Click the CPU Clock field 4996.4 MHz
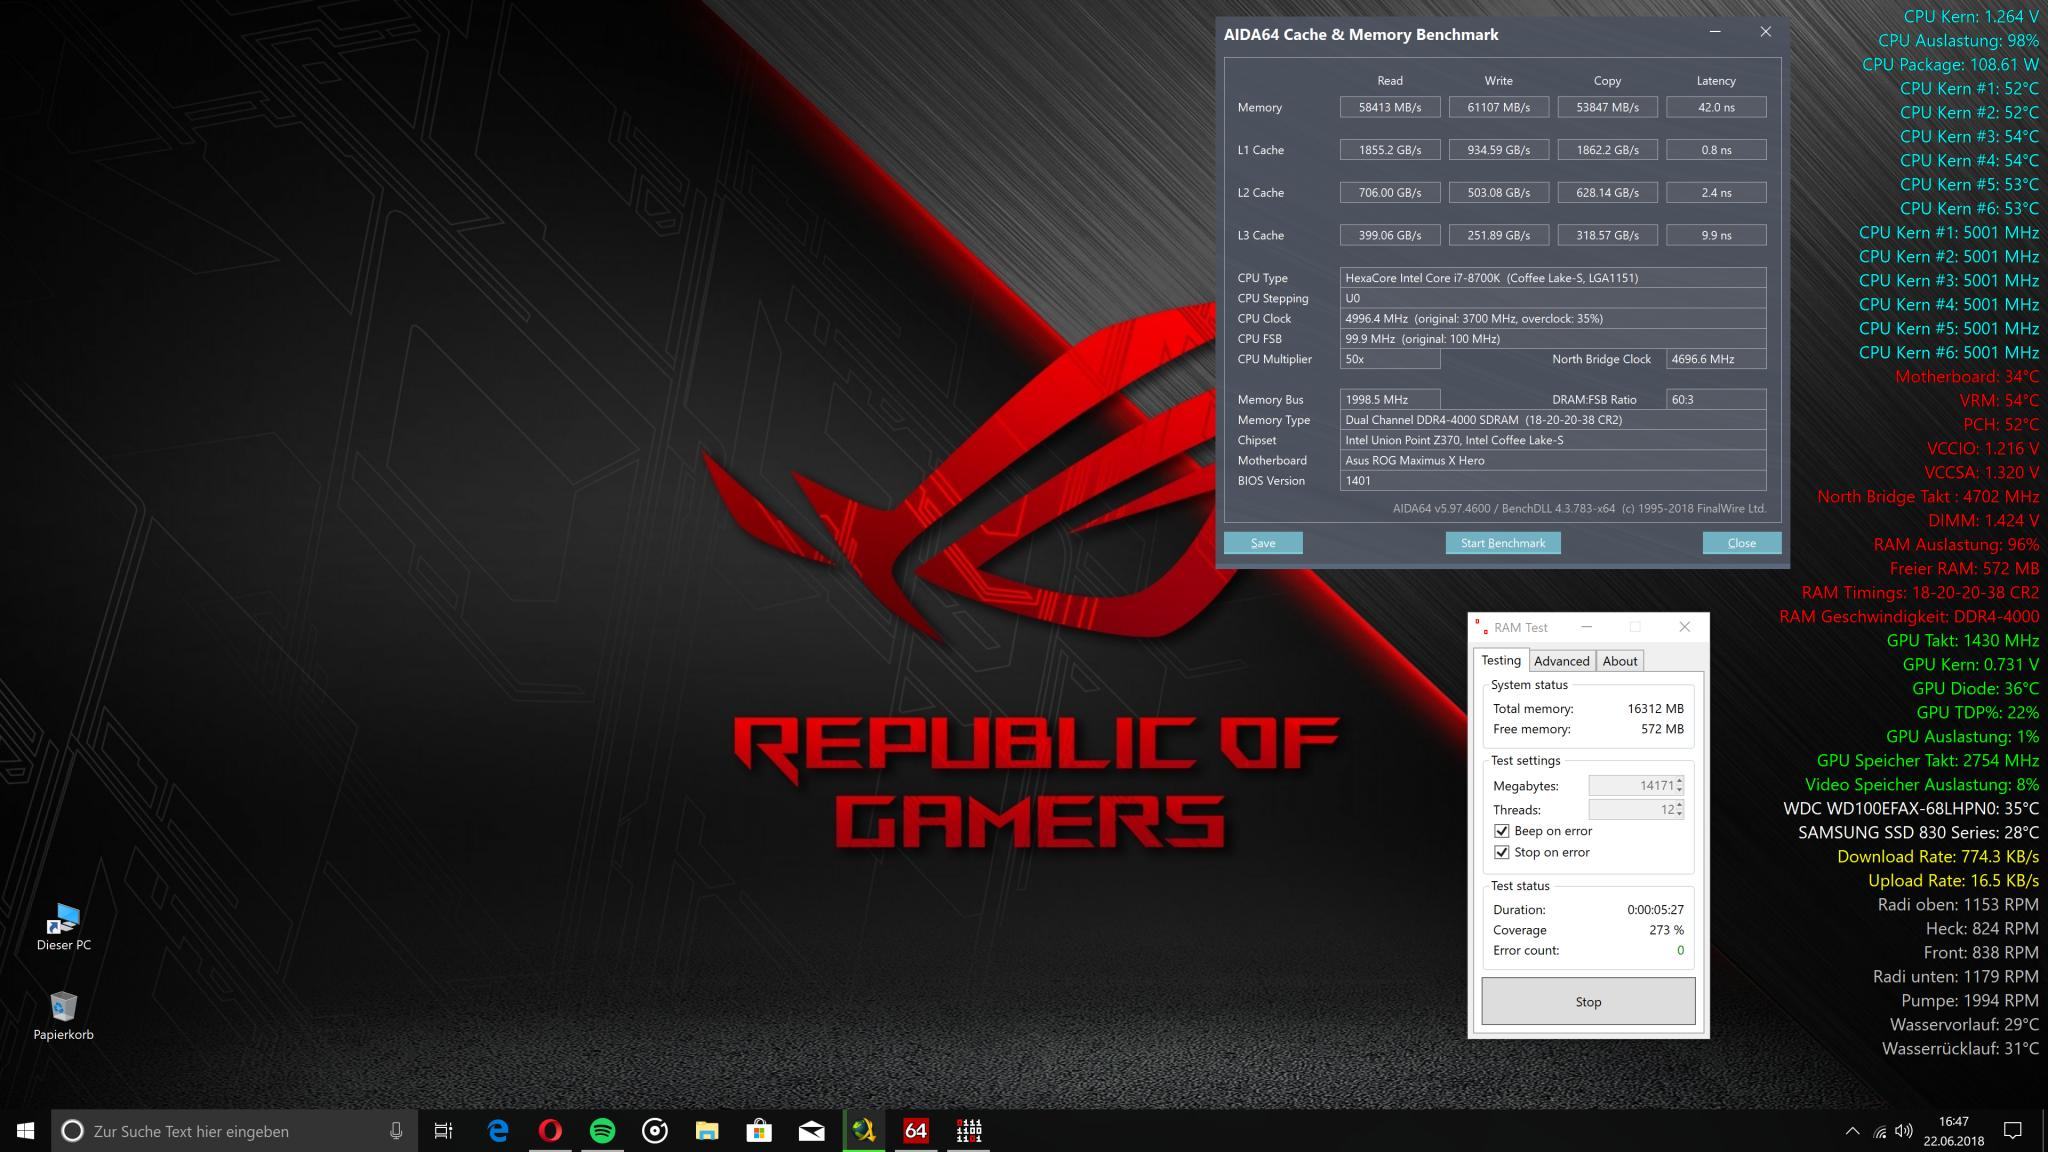The image size is (2048, 1152). point(1553,318)
